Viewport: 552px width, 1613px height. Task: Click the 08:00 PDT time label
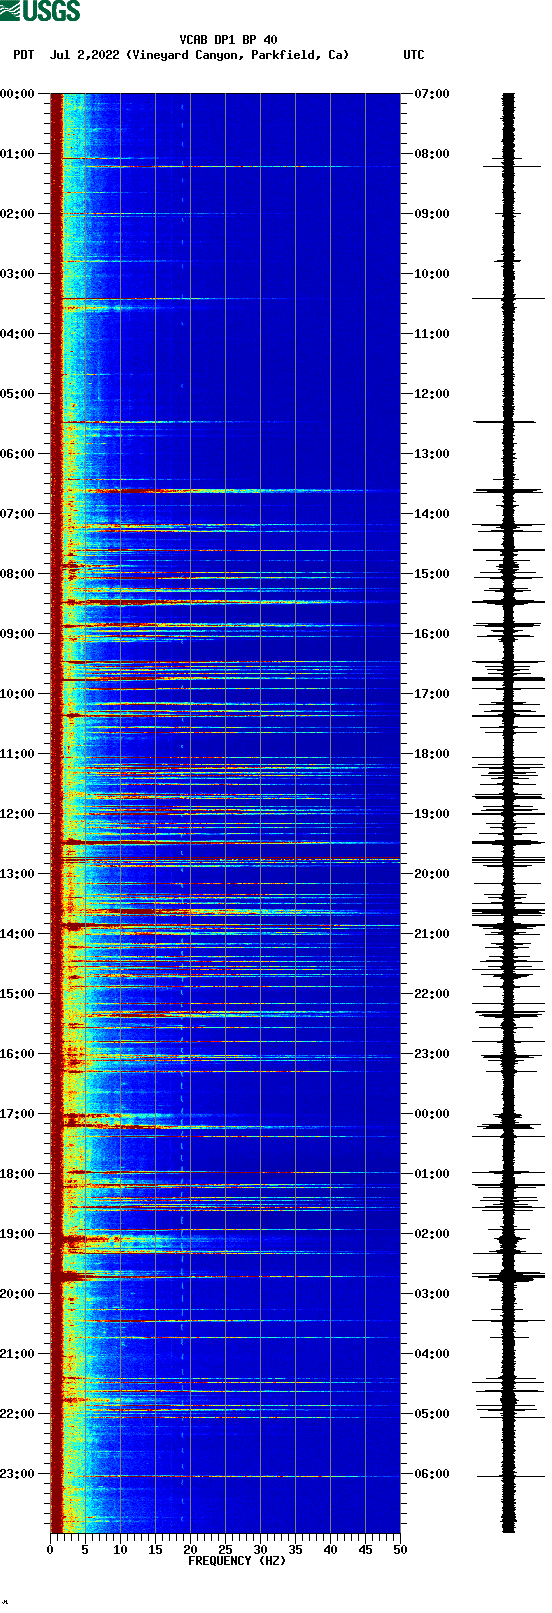pyautogui.click(x=18, y=574)
